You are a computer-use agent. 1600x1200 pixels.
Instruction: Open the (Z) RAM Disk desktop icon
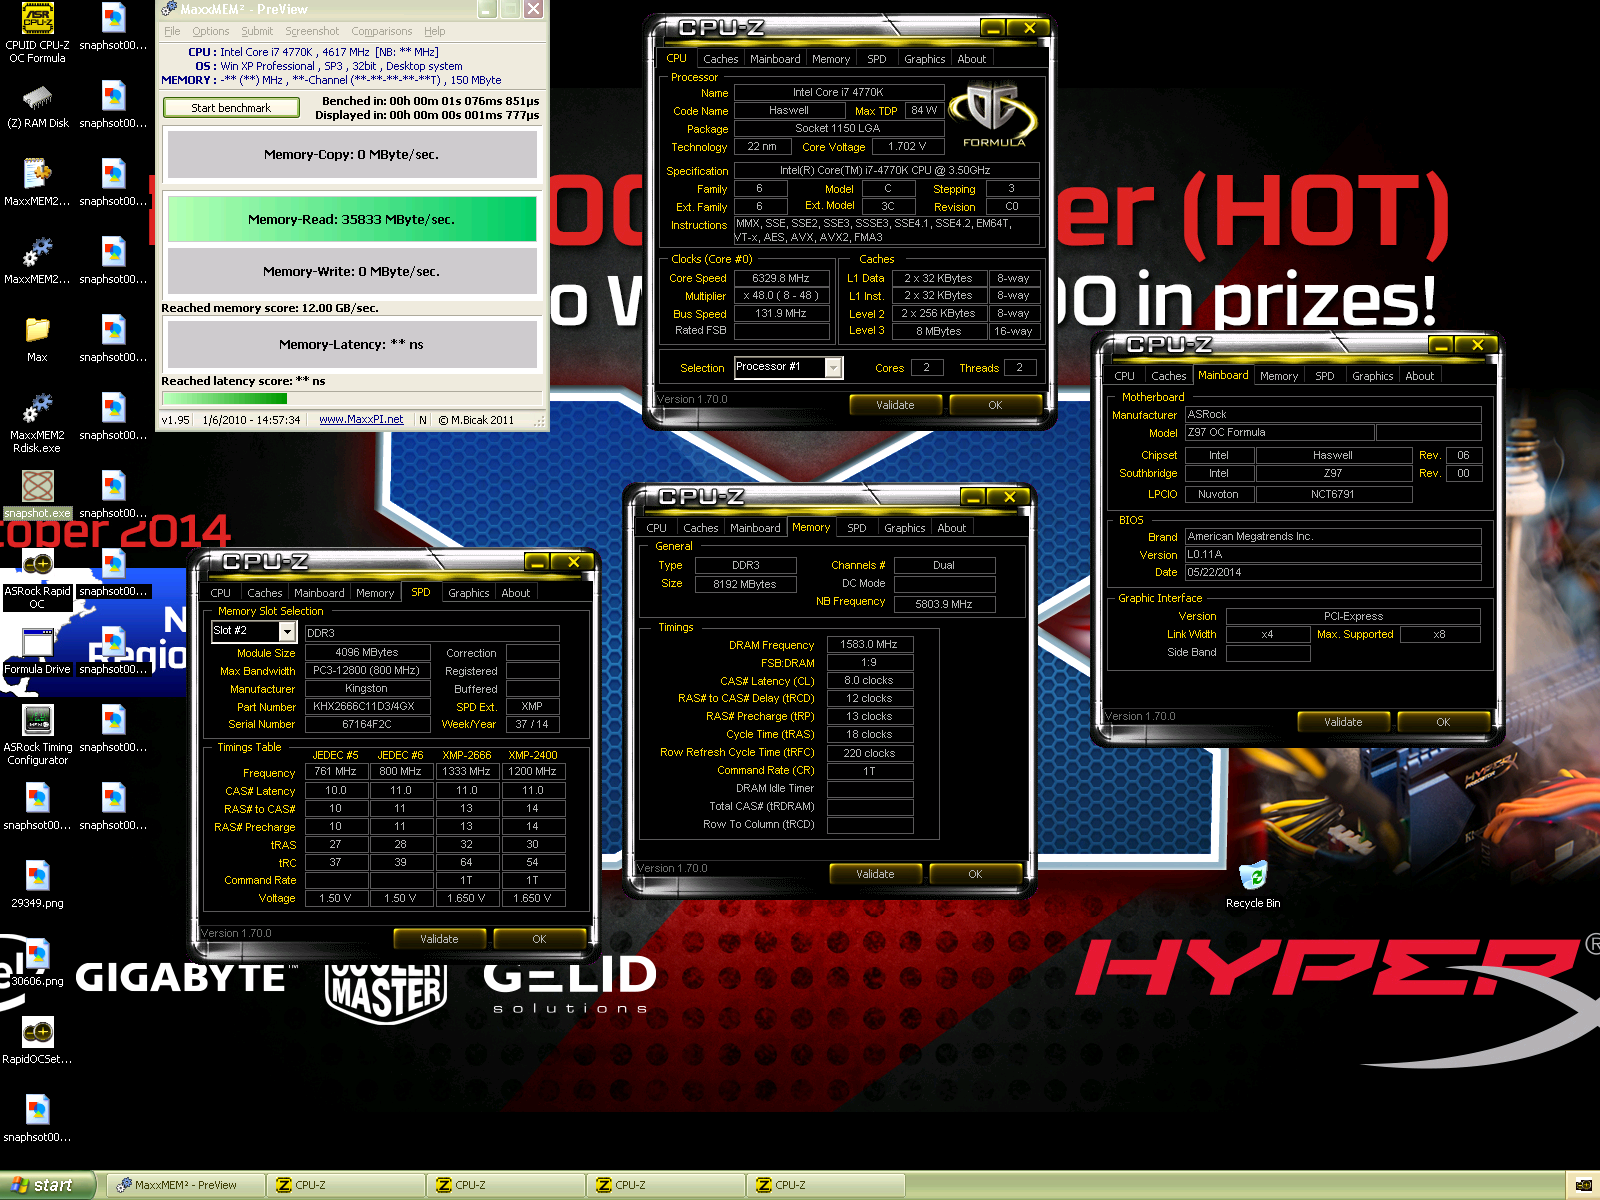[38, 106]
